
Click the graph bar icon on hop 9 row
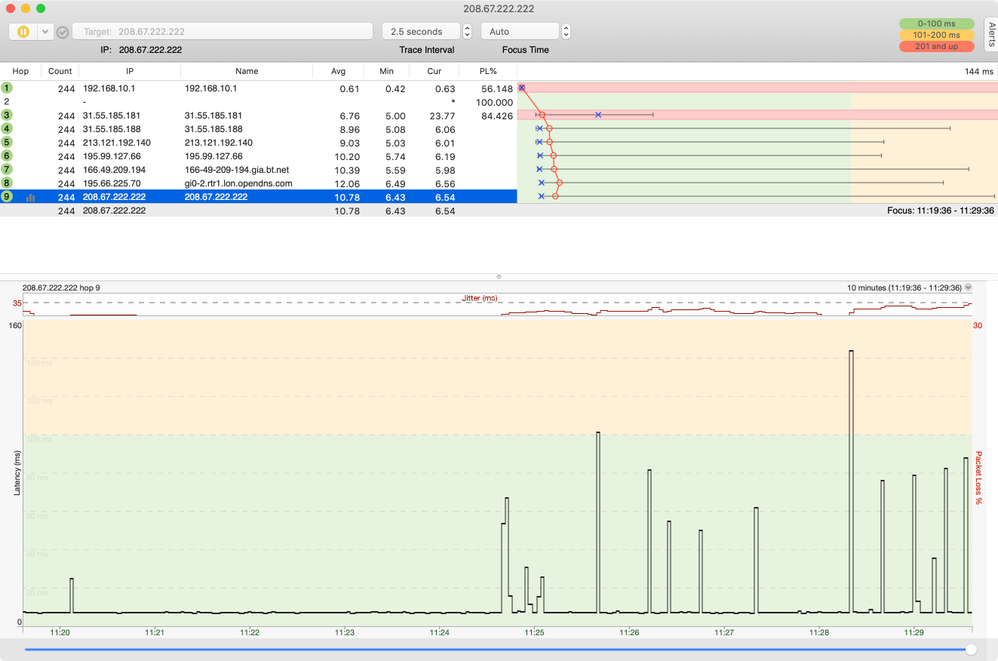pos(30,198)
